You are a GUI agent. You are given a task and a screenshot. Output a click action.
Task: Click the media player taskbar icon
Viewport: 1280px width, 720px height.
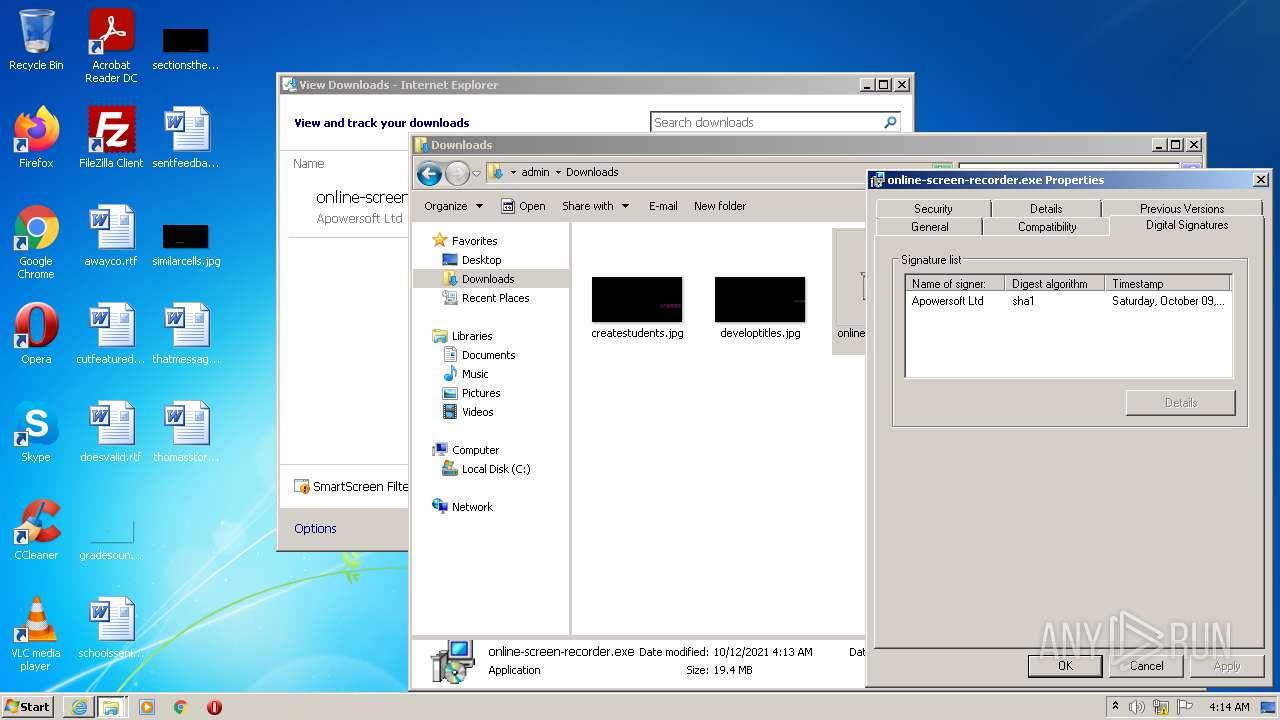point(147,707)
